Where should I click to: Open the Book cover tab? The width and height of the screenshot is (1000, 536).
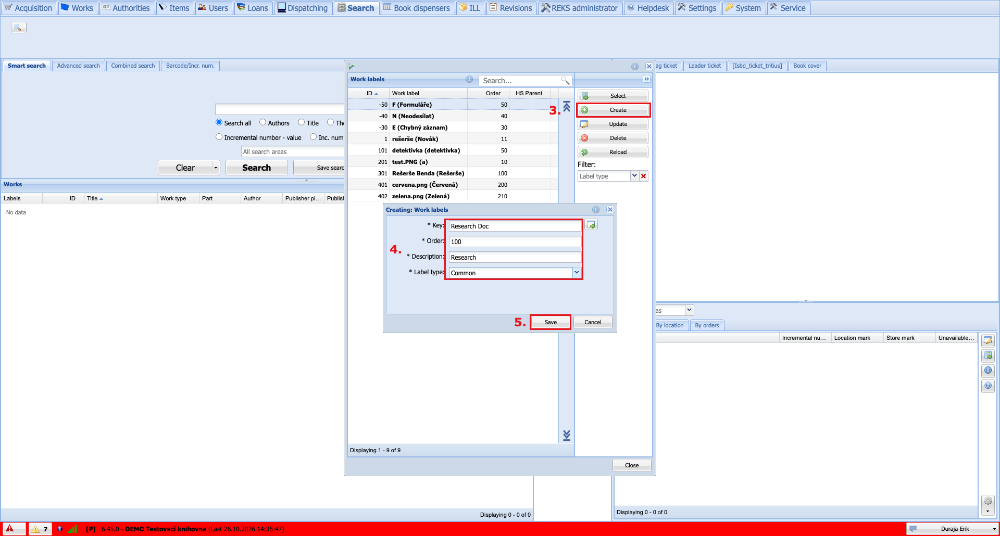tap(807, 66)
